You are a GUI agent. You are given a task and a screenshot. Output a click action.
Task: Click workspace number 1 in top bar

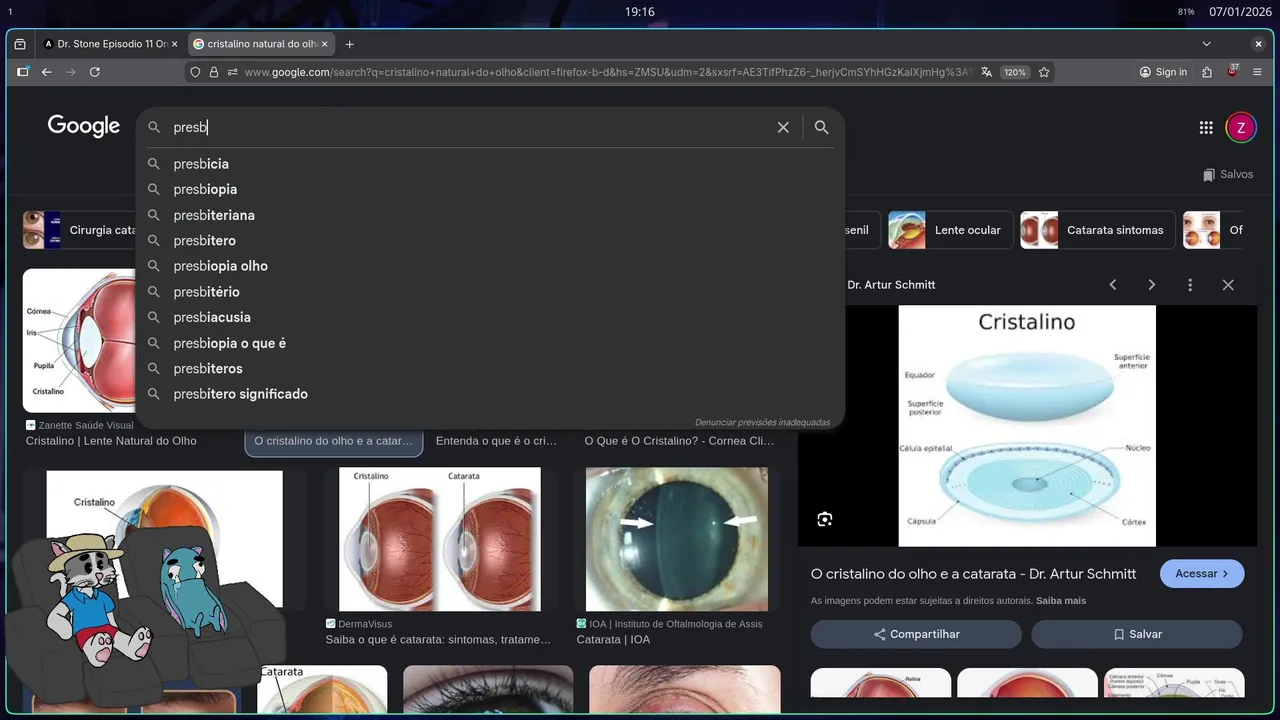10,12
